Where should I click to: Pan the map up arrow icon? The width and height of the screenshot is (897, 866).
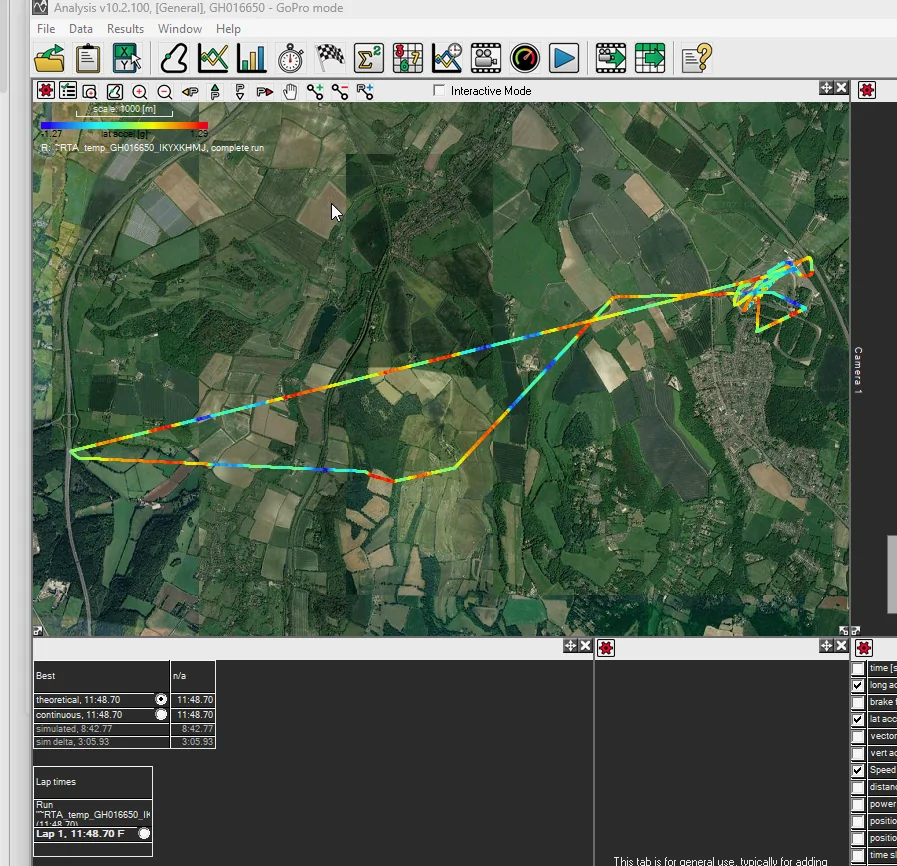pyautogui.click(x=215, y=92)
